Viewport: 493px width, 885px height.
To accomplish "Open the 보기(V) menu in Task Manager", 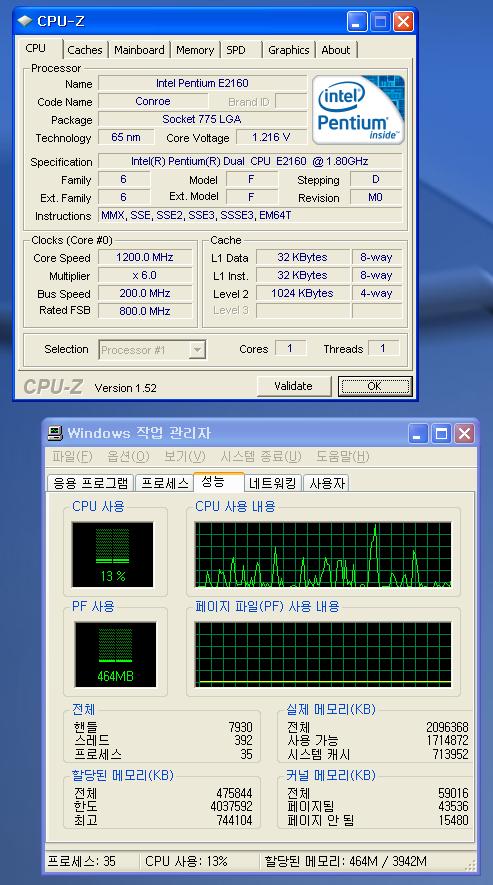I will 185,456.
